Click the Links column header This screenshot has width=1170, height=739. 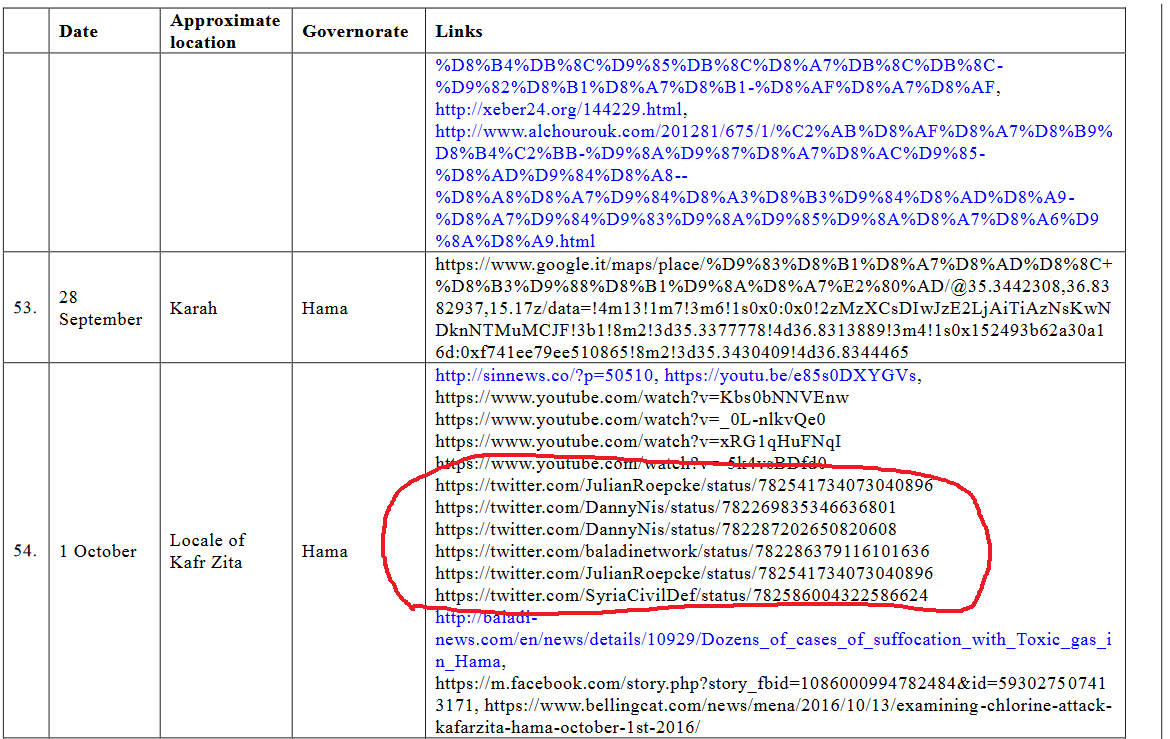[x=459, y=31]
